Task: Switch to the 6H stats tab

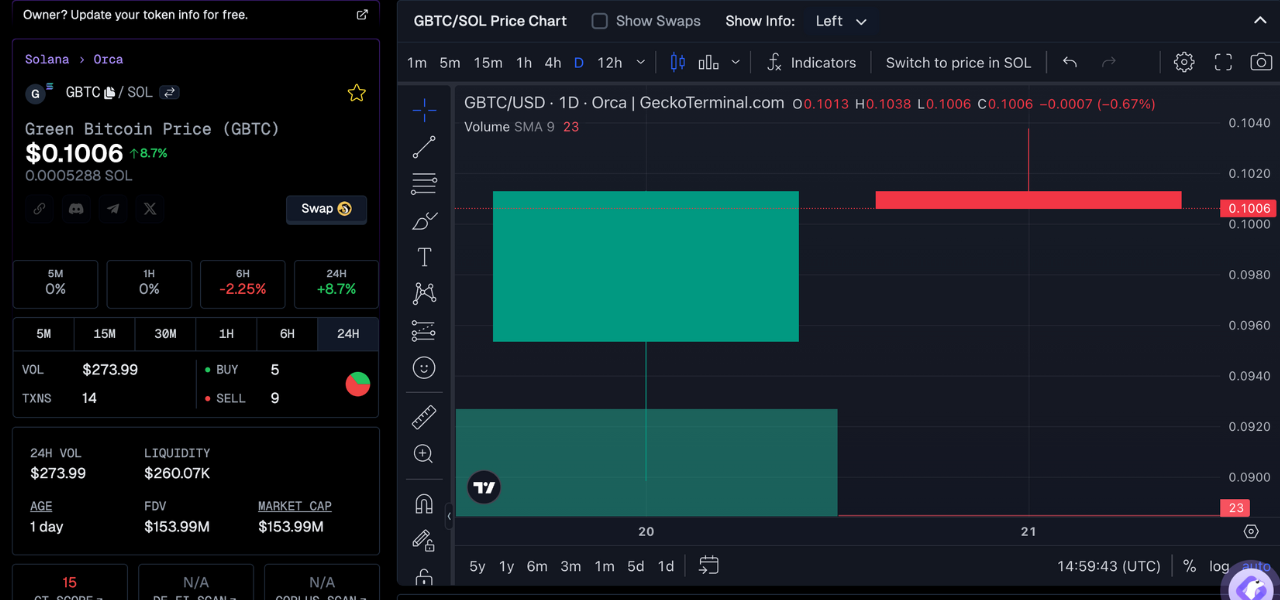Action: coord(287,334)
